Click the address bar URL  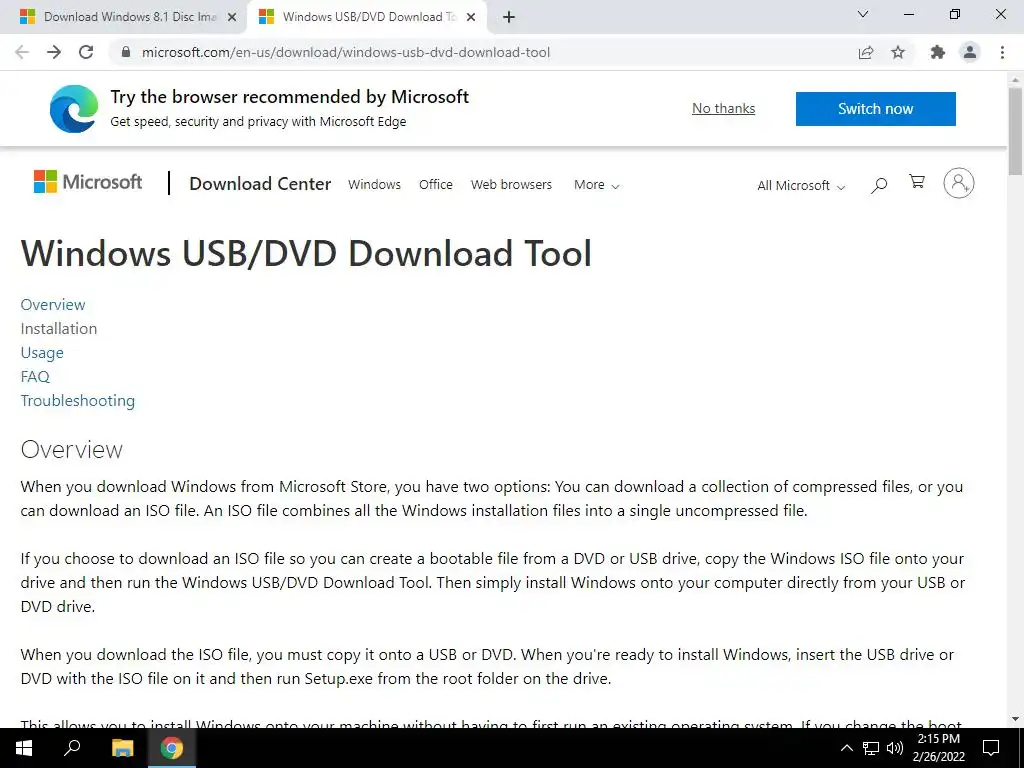345,52
